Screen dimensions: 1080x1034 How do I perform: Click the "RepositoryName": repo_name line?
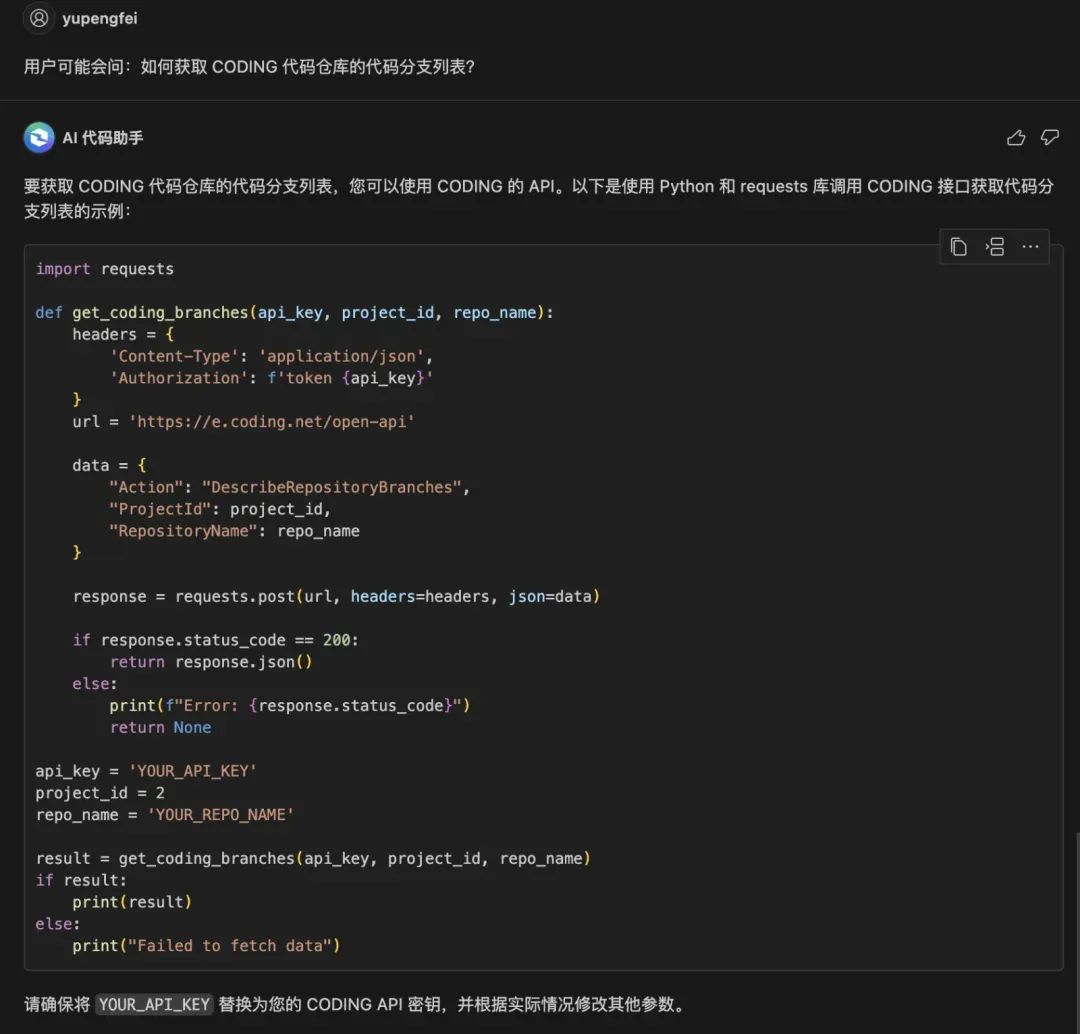click(x=234, y=531)
